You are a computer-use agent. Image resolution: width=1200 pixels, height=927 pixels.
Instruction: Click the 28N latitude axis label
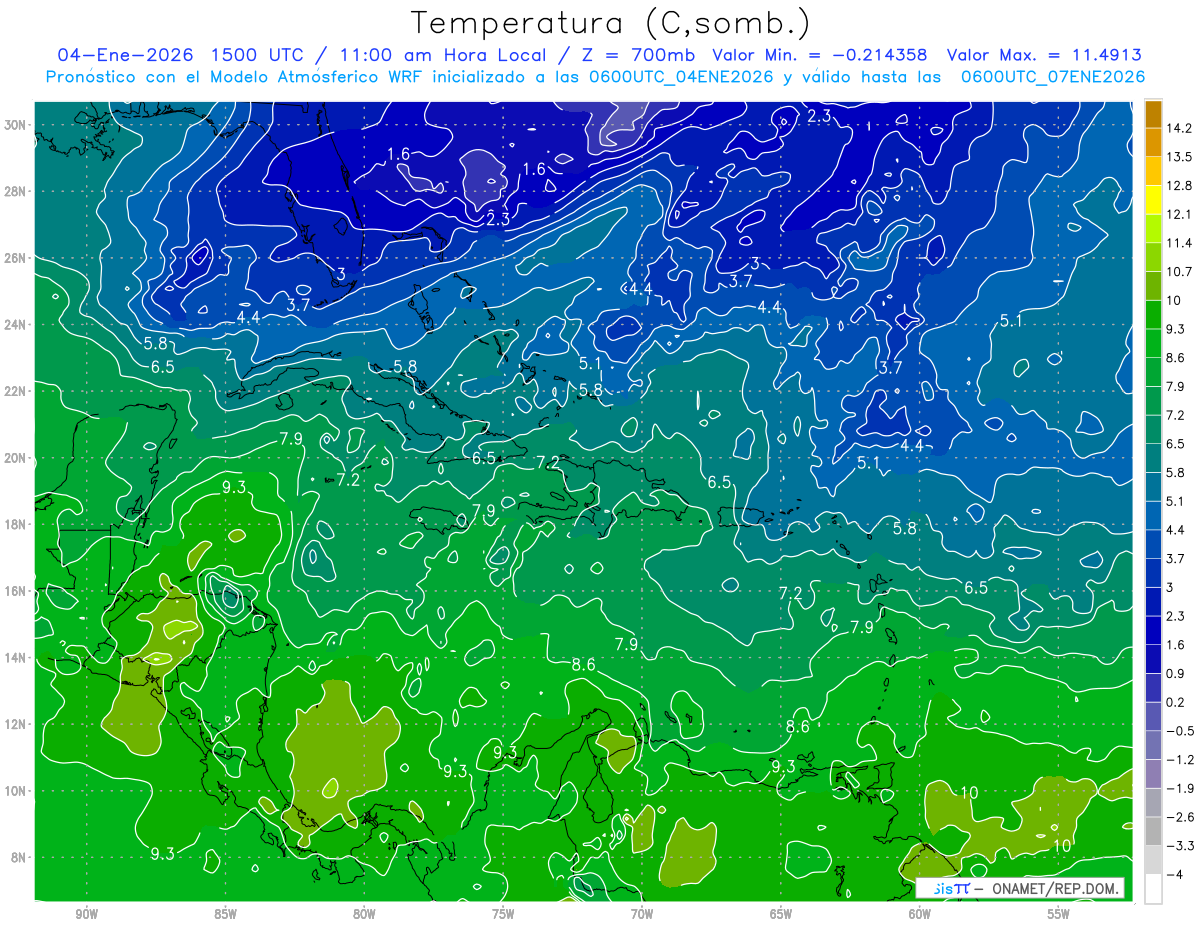[x=15, y=191]
